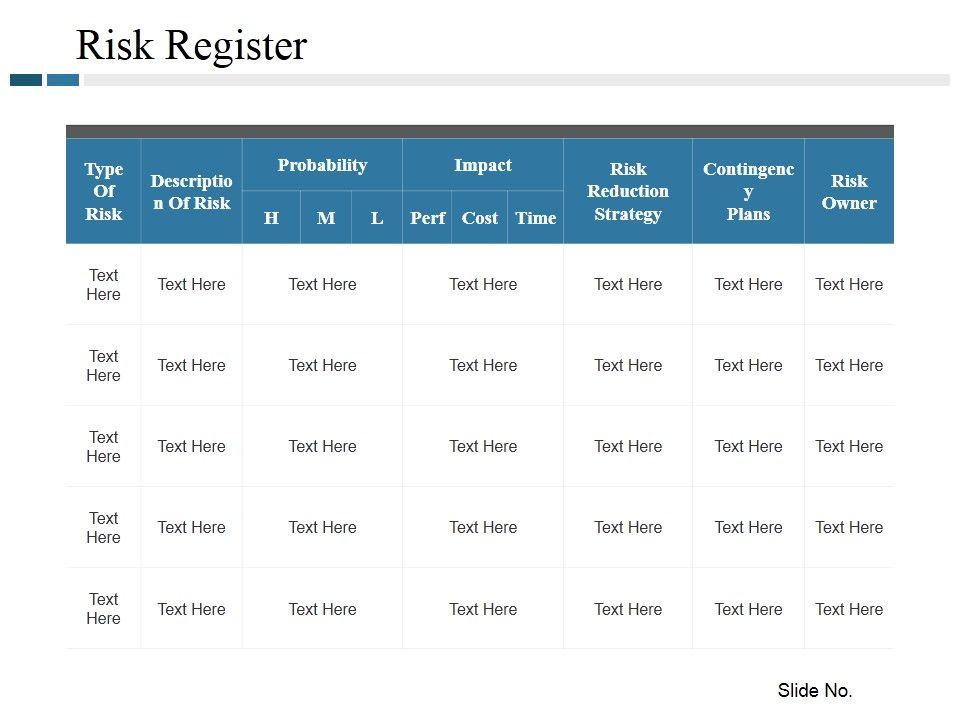
Task: Select the Risk Reduction Strategy header
Action: pyautogui.click(x=628, y=191)
